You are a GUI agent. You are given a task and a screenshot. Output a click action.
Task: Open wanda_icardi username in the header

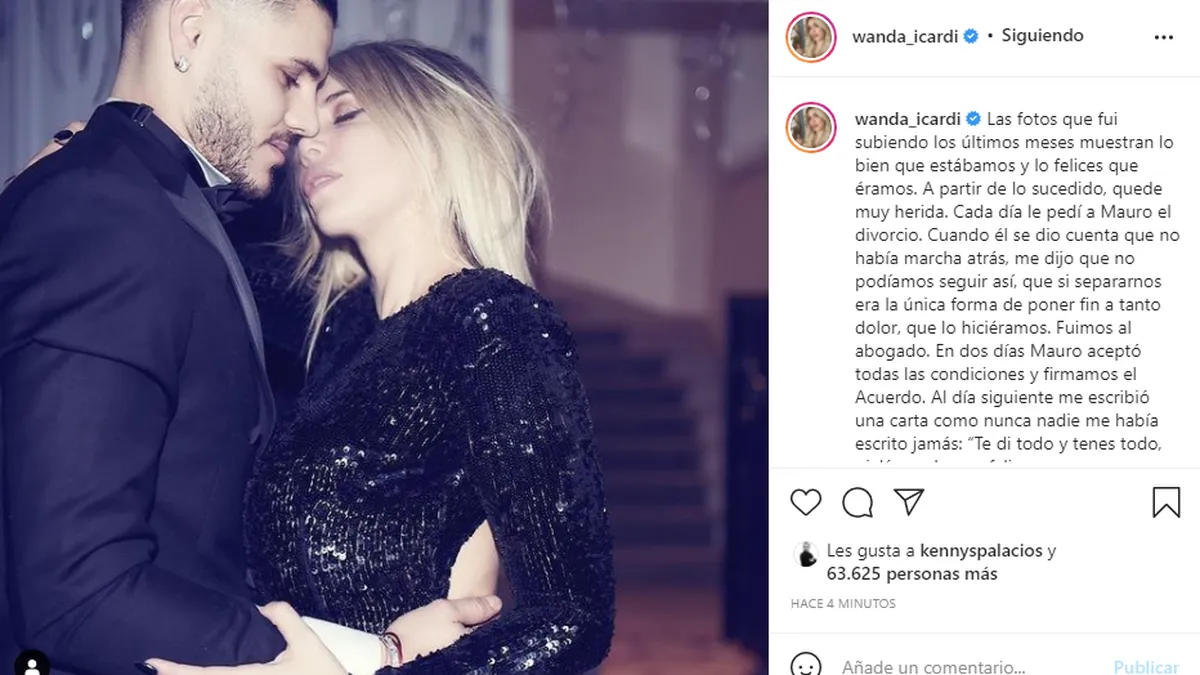pos(904,36)
